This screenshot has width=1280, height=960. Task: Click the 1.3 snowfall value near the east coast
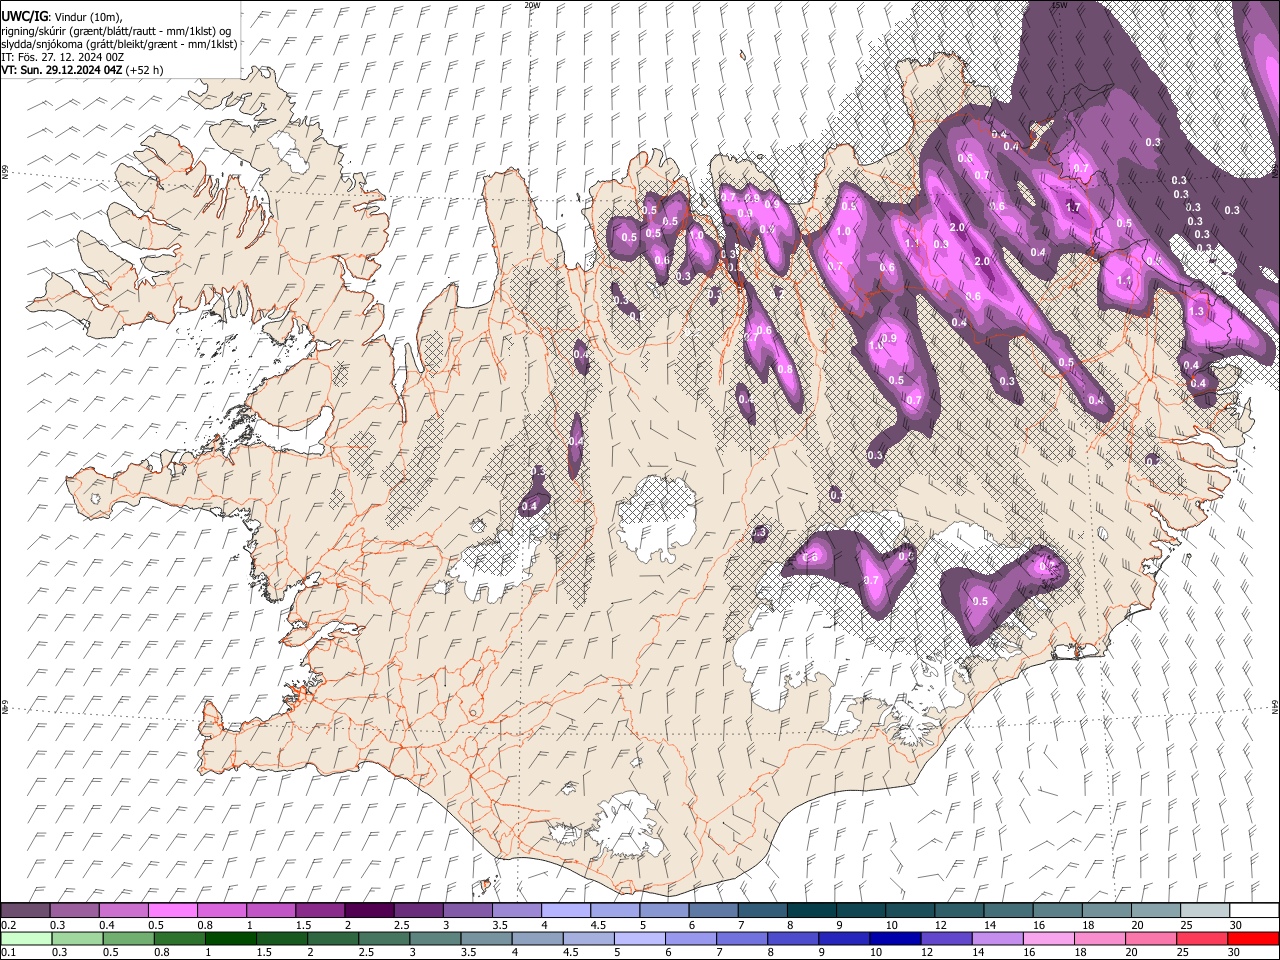(1196, 311)
